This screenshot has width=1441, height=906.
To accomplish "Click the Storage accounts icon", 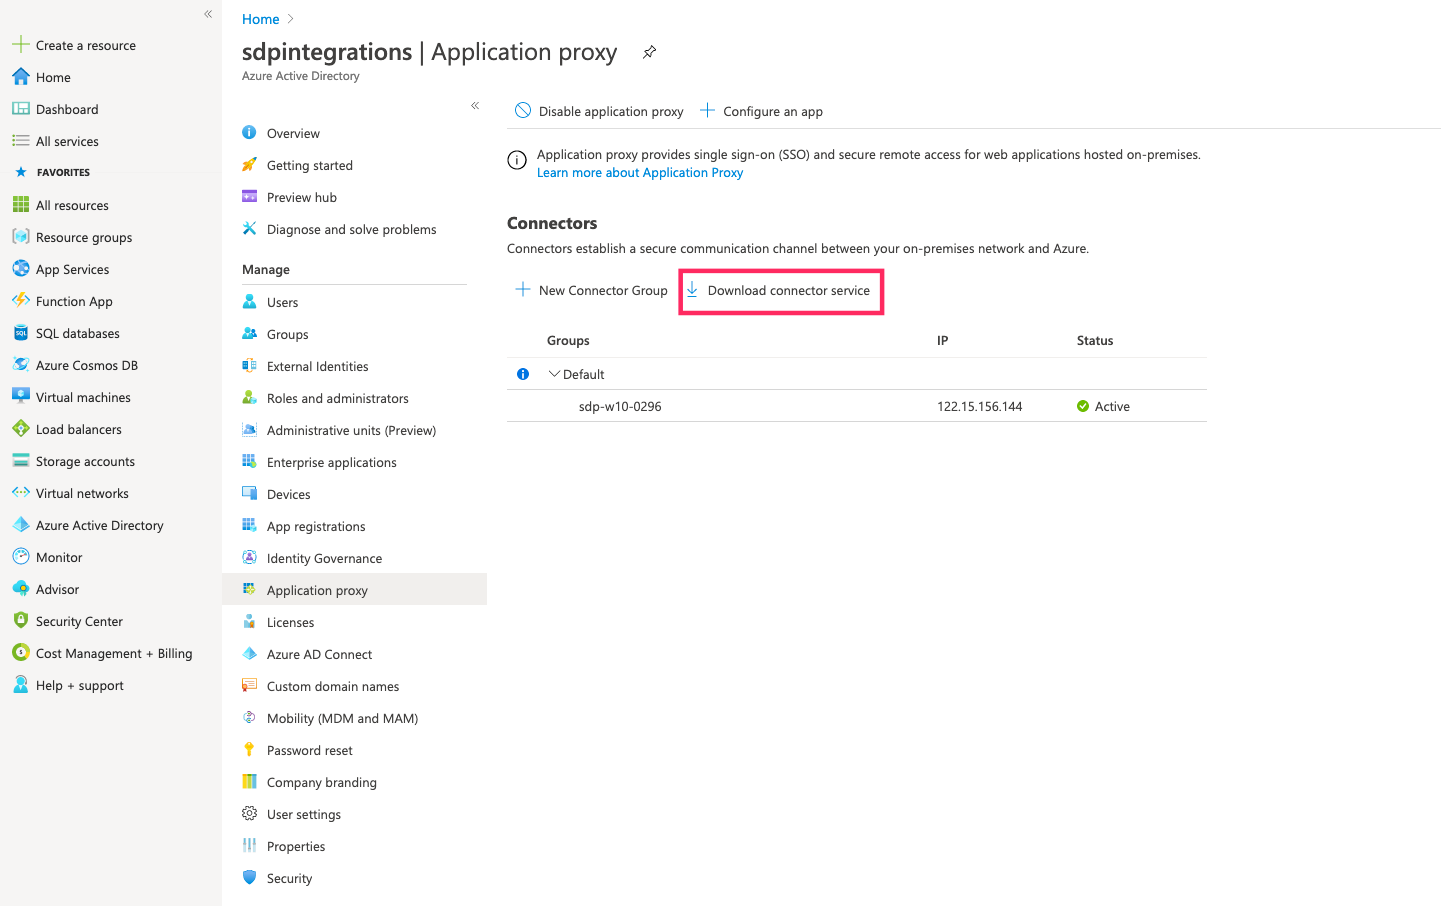I will pyautogui.click(x=20, y=461).
